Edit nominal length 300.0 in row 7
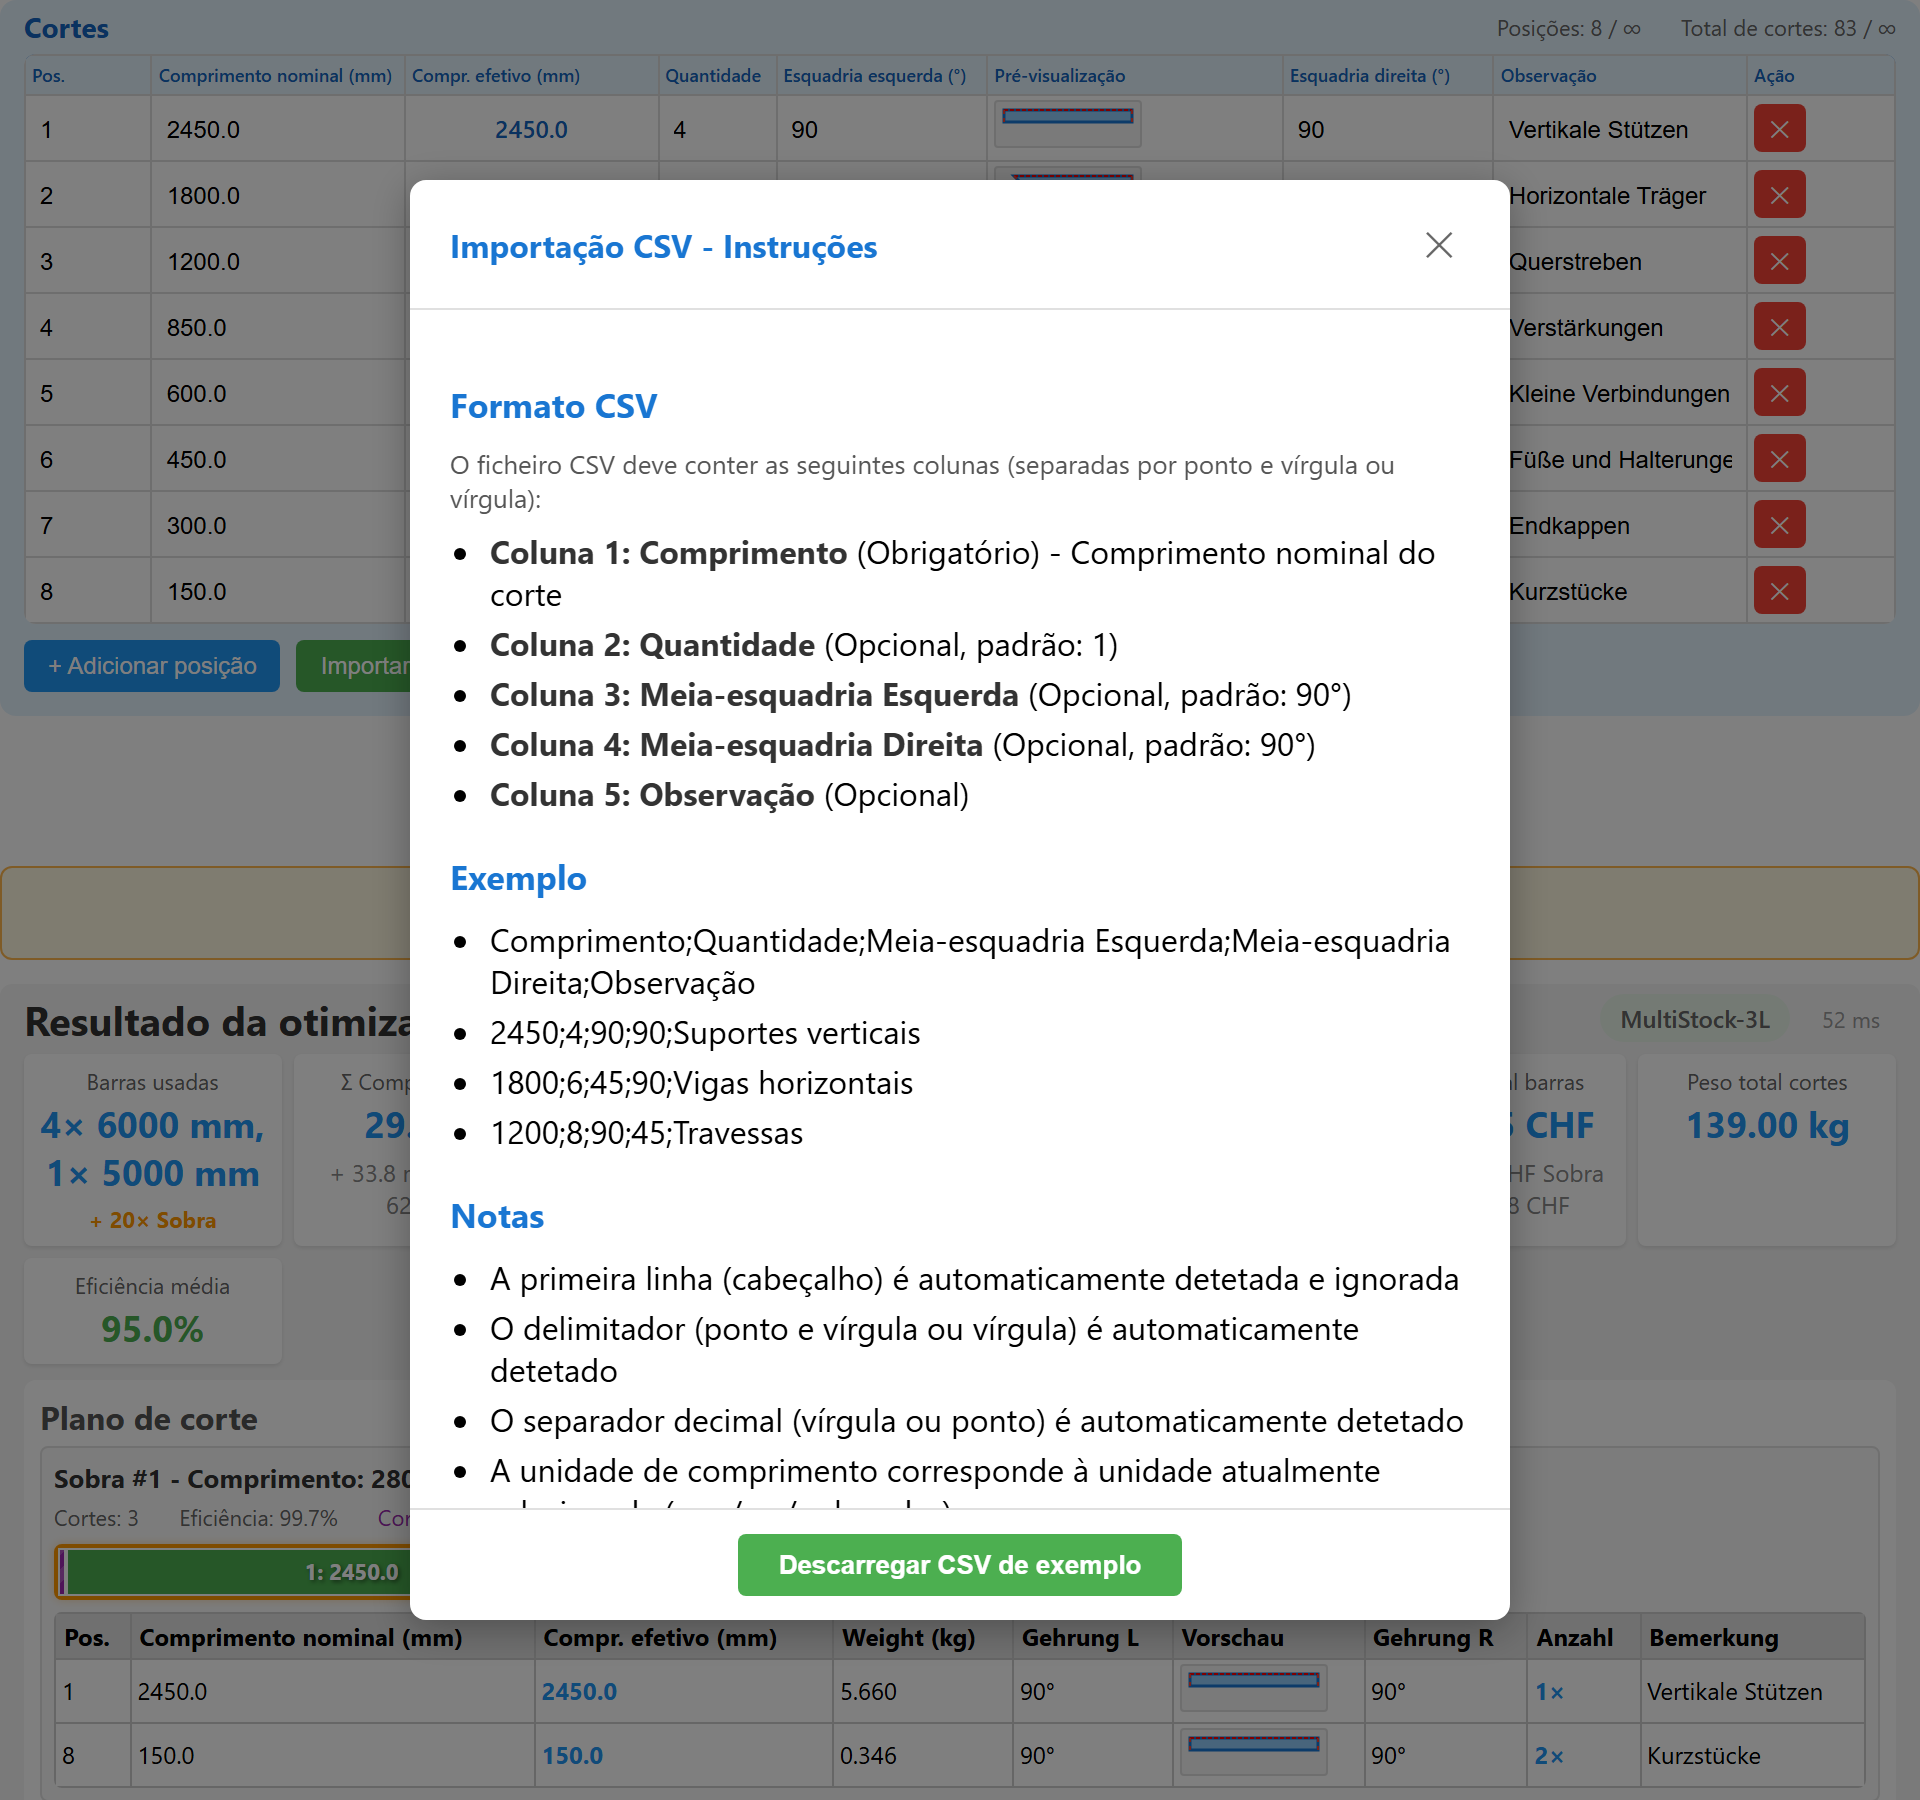The image size is (1920, 1800). tap(278, 526)
